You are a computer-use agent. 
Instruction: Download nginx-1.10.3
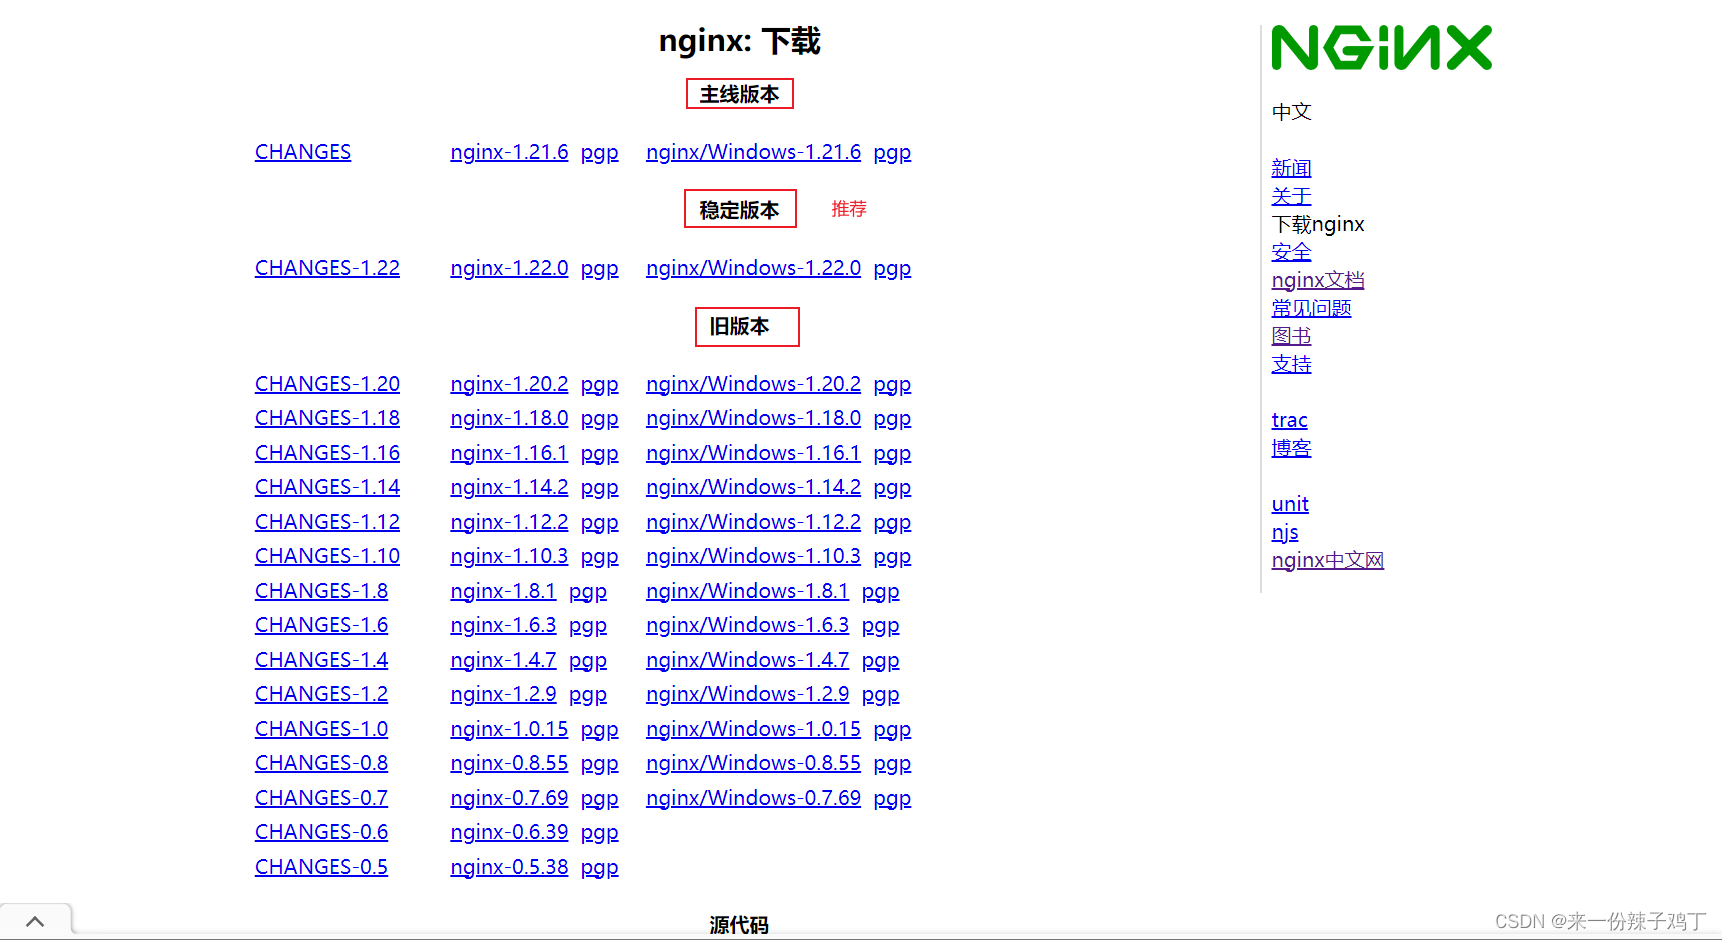pyautogui.click(x=509, y=556)
